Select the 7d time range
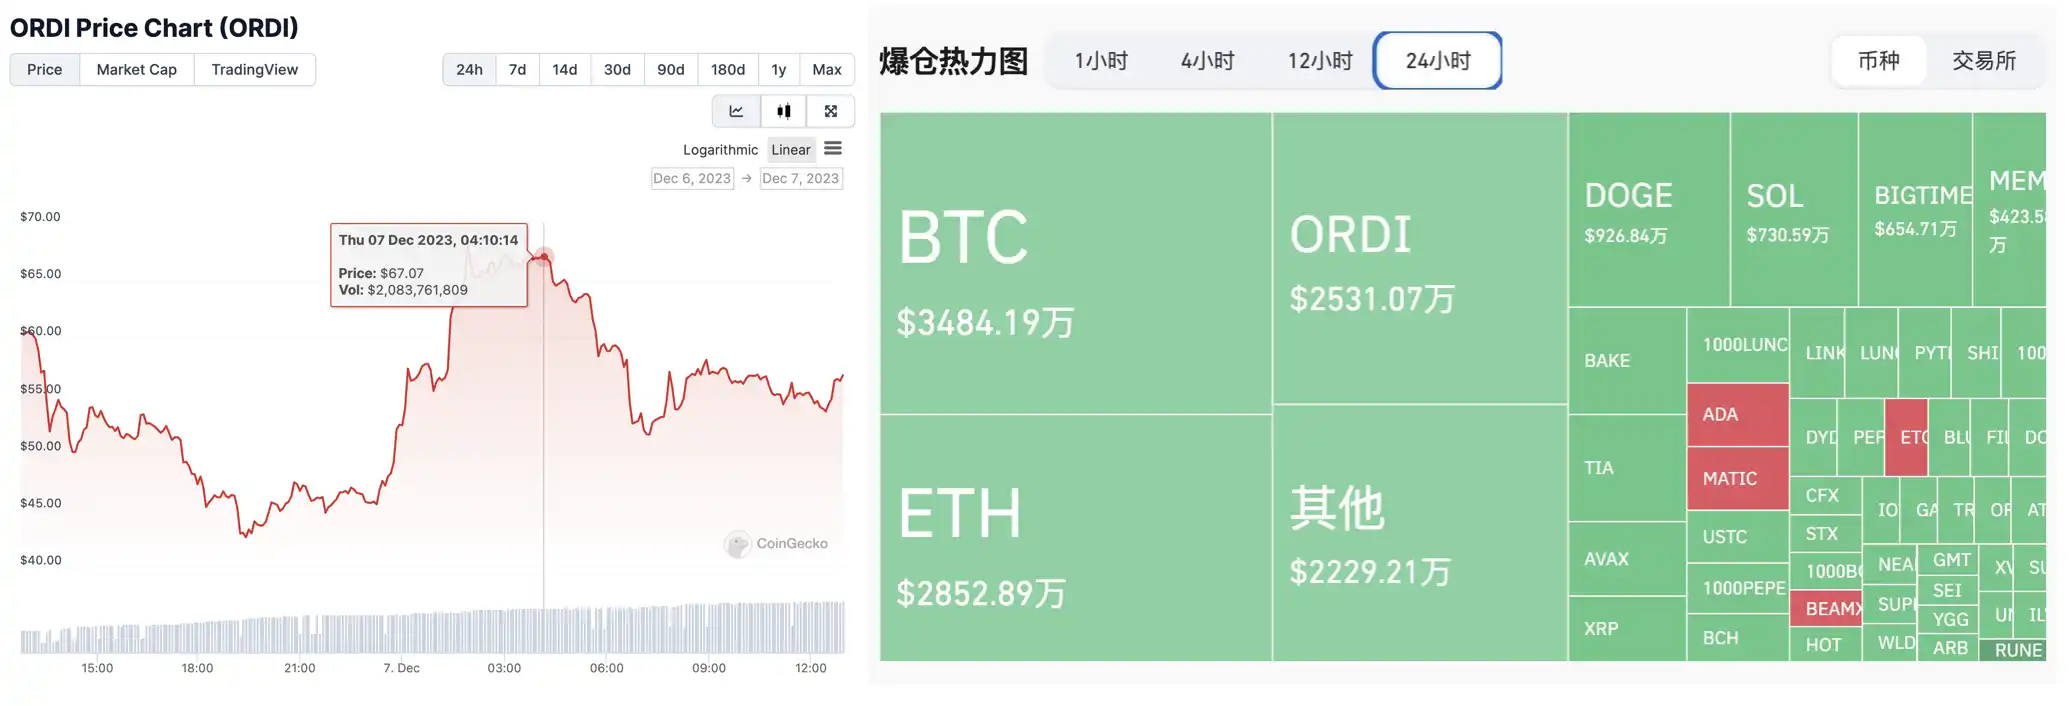This screenshot has width=2070, height=706. 517,70
